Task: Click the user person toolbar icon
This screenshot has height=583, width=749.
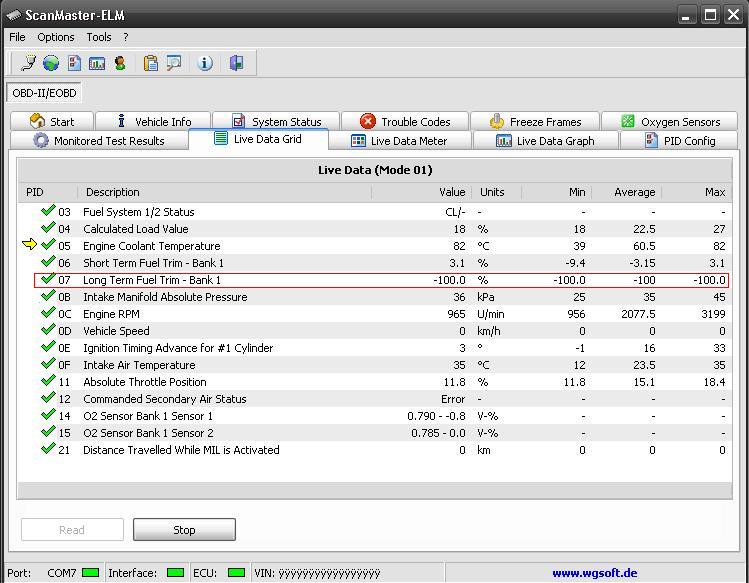Action: tap(120, 63)
